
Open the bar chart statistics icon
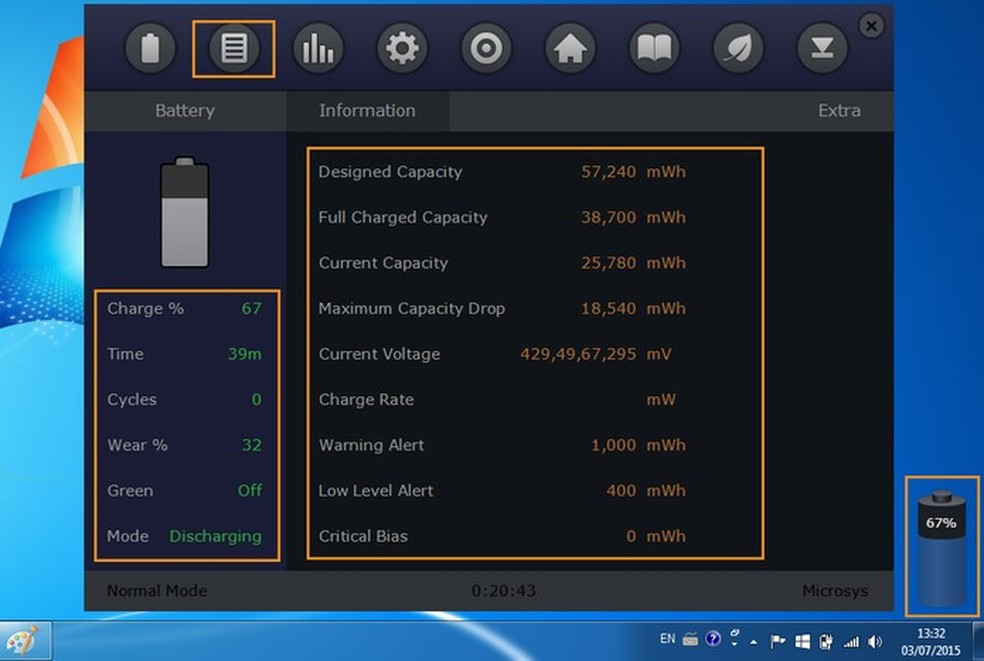pos(318,48)
